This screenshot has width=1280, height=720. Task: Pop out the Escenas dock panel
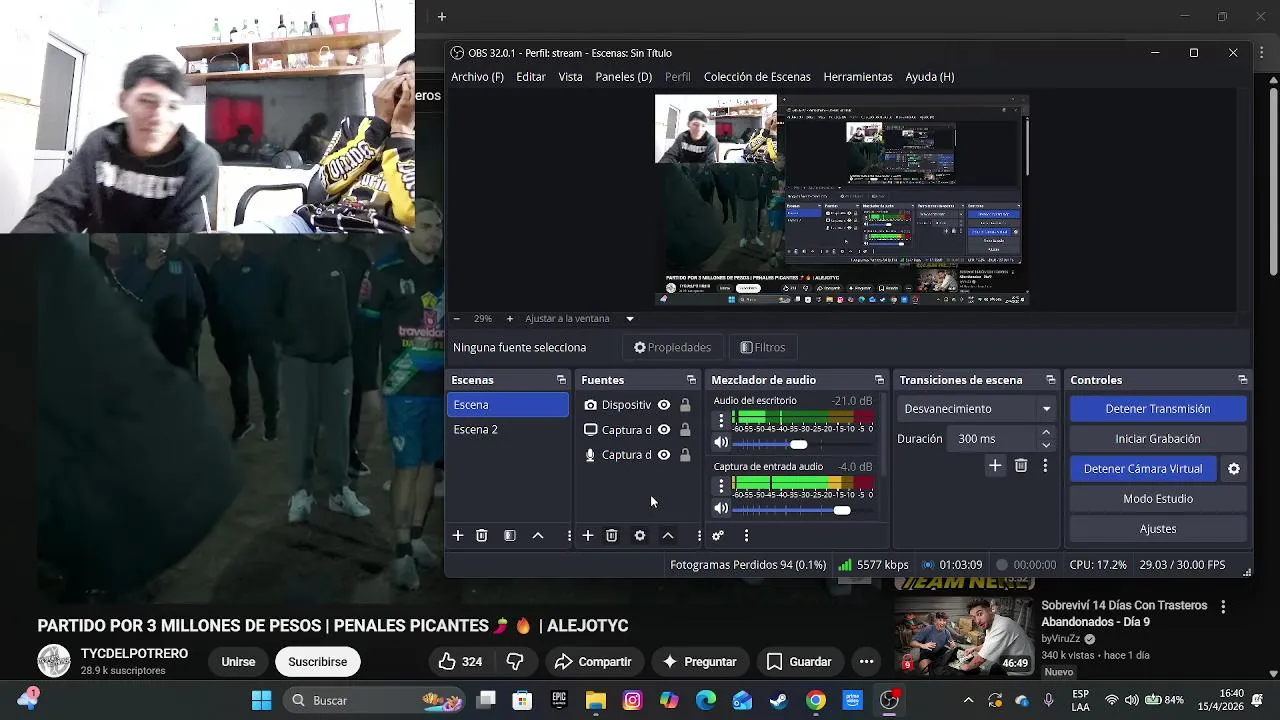[x=561, y=380]
